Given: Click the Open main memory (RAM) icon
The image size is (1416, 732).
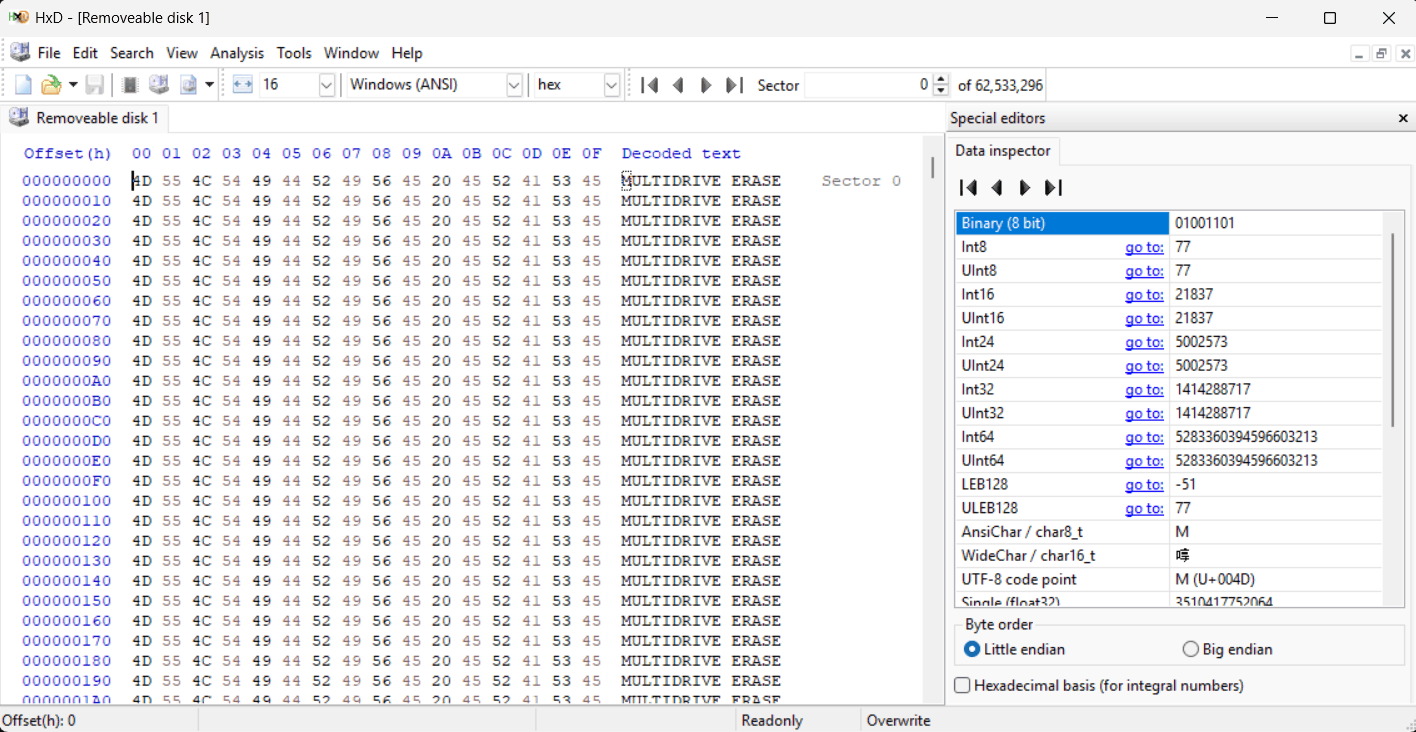Looking at the screenshot, I should pos(130,85).
